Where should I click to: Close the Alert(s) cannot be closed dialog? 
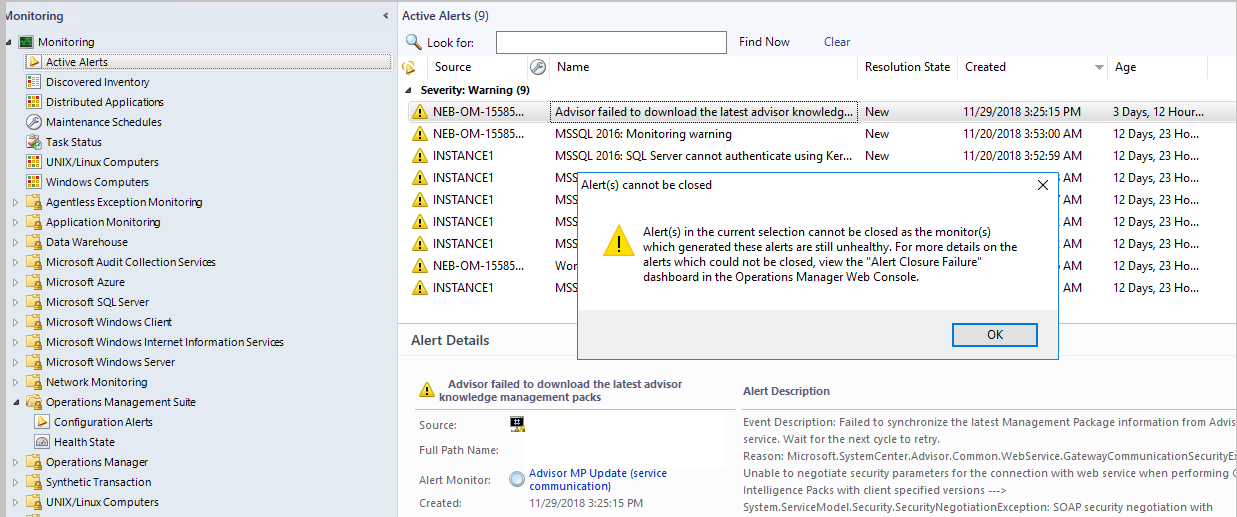coord(1043,185)
